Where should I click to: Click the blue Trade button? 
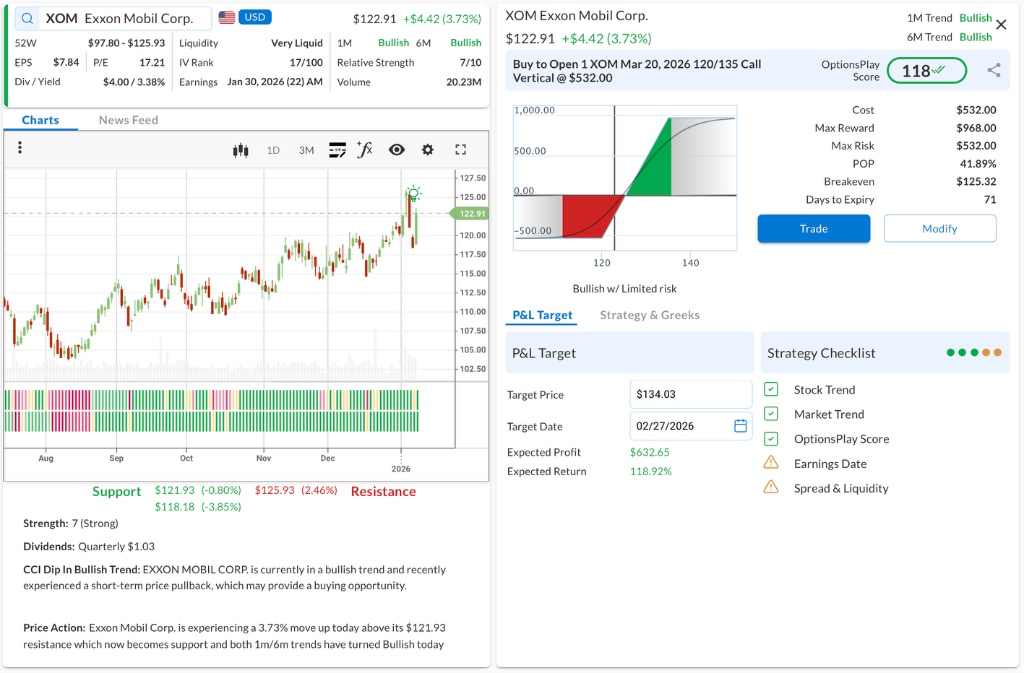pos(813,229)
